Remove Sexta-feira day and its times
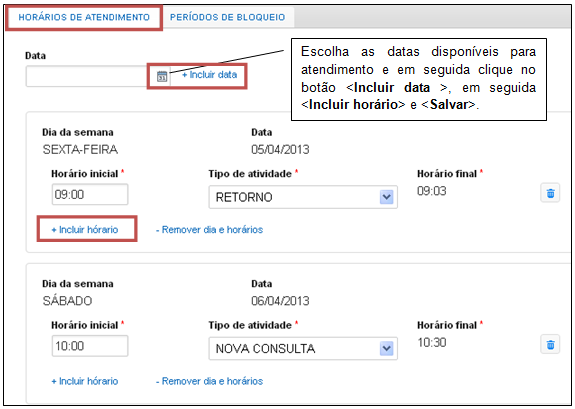The width and height of the screenshot is (575, 409). tap(209, 230)
